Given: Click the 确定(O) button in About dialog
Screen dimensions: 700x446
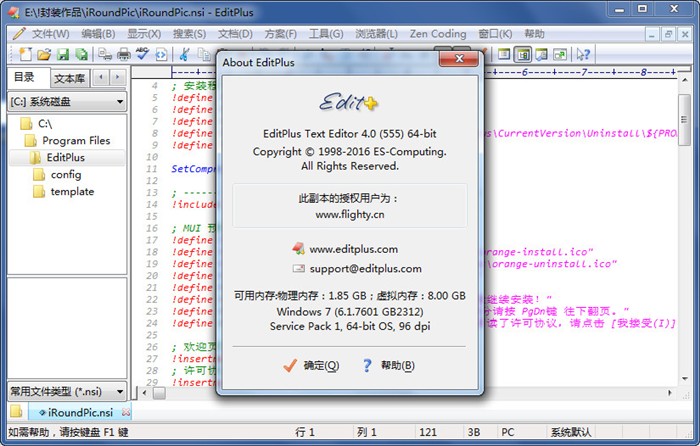Looking at the screenshot, I should 311,366.
